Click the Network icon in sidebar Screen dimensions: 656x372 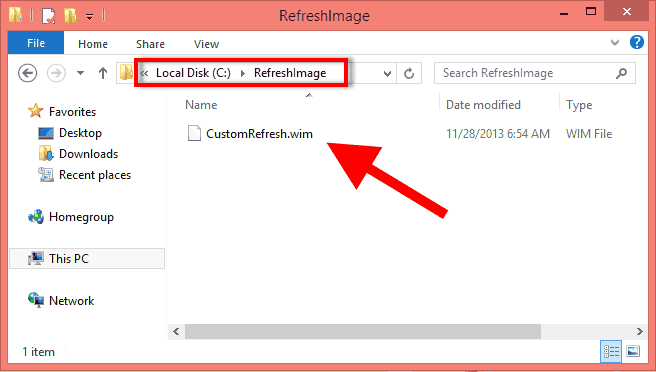pos(36,300)
